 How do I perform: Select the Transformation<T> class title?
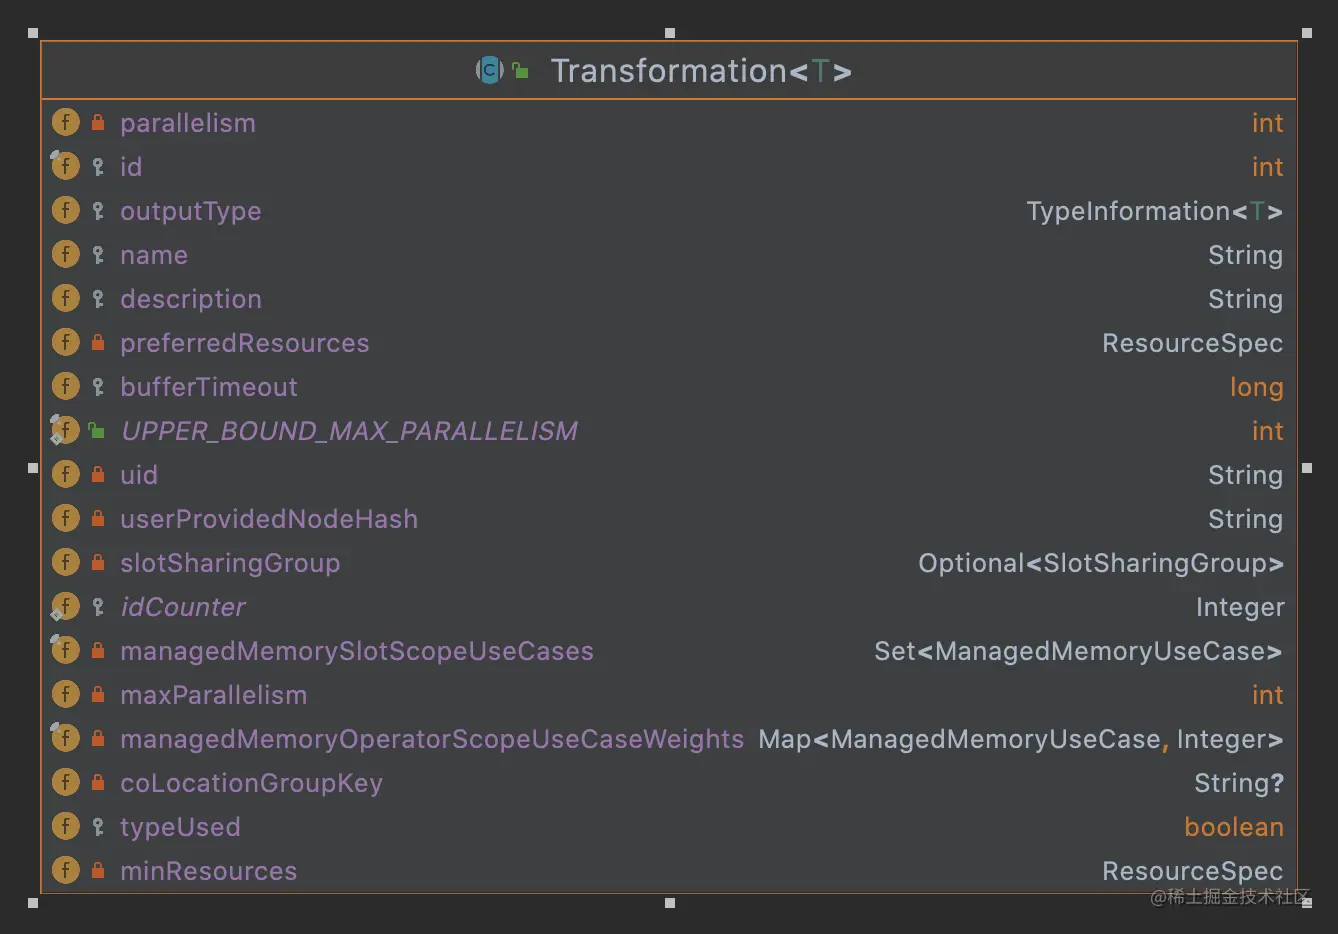700,71
